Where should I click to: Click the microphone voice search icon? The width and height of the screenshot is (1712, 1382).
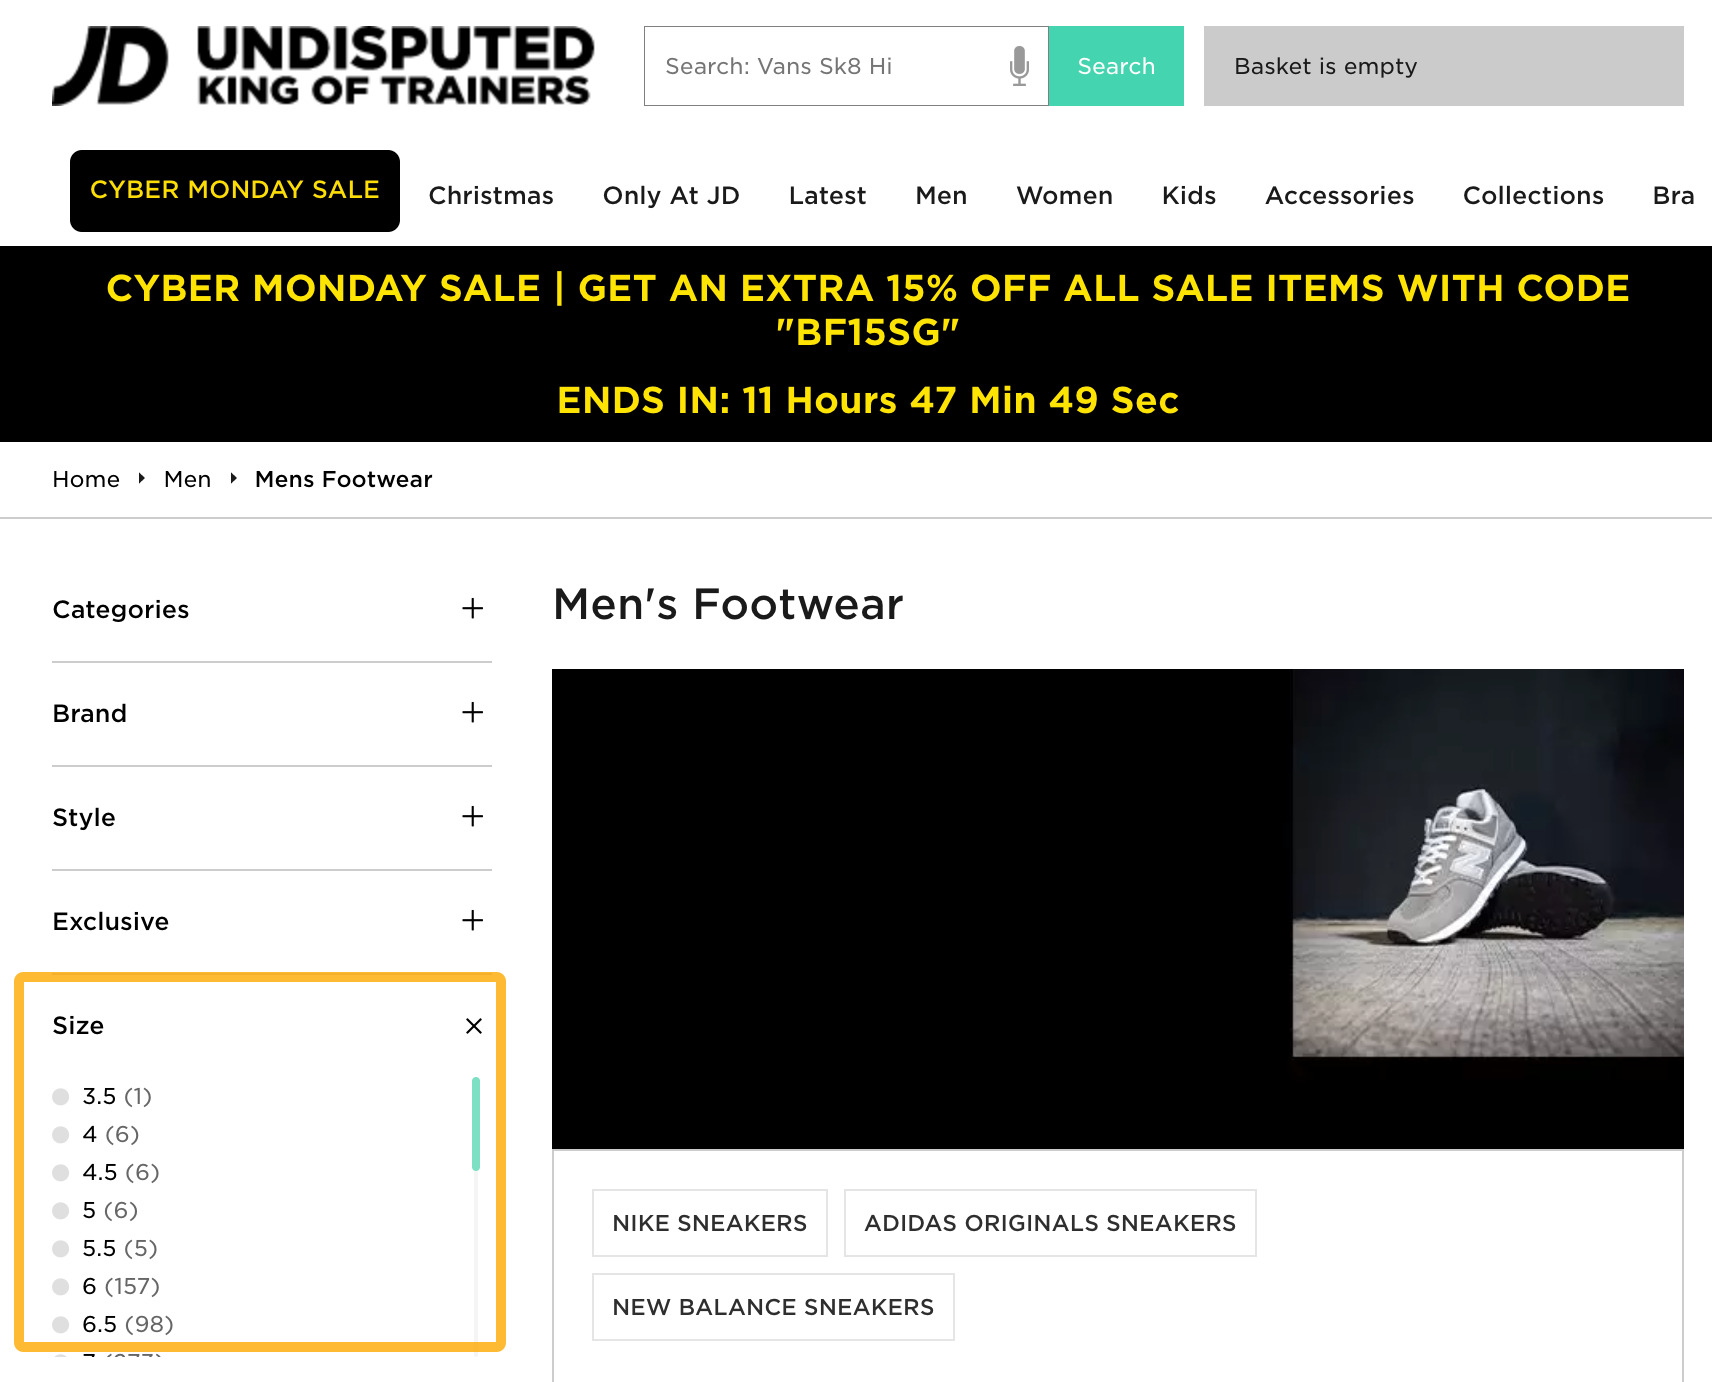tap(1018, 66)
